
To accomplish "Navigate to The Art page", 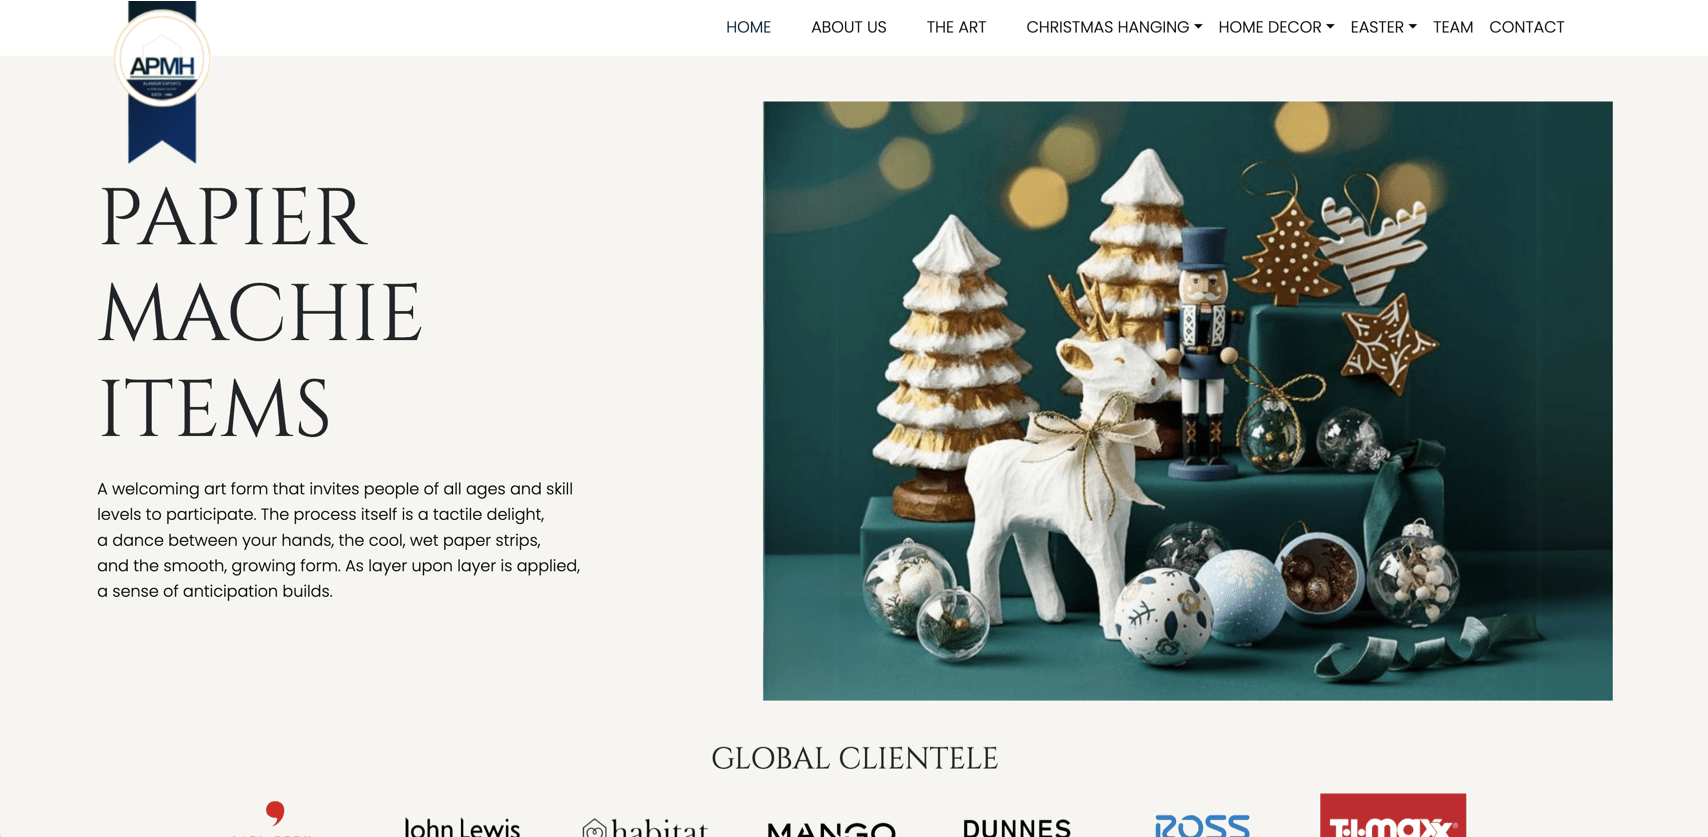I will 956,27.
